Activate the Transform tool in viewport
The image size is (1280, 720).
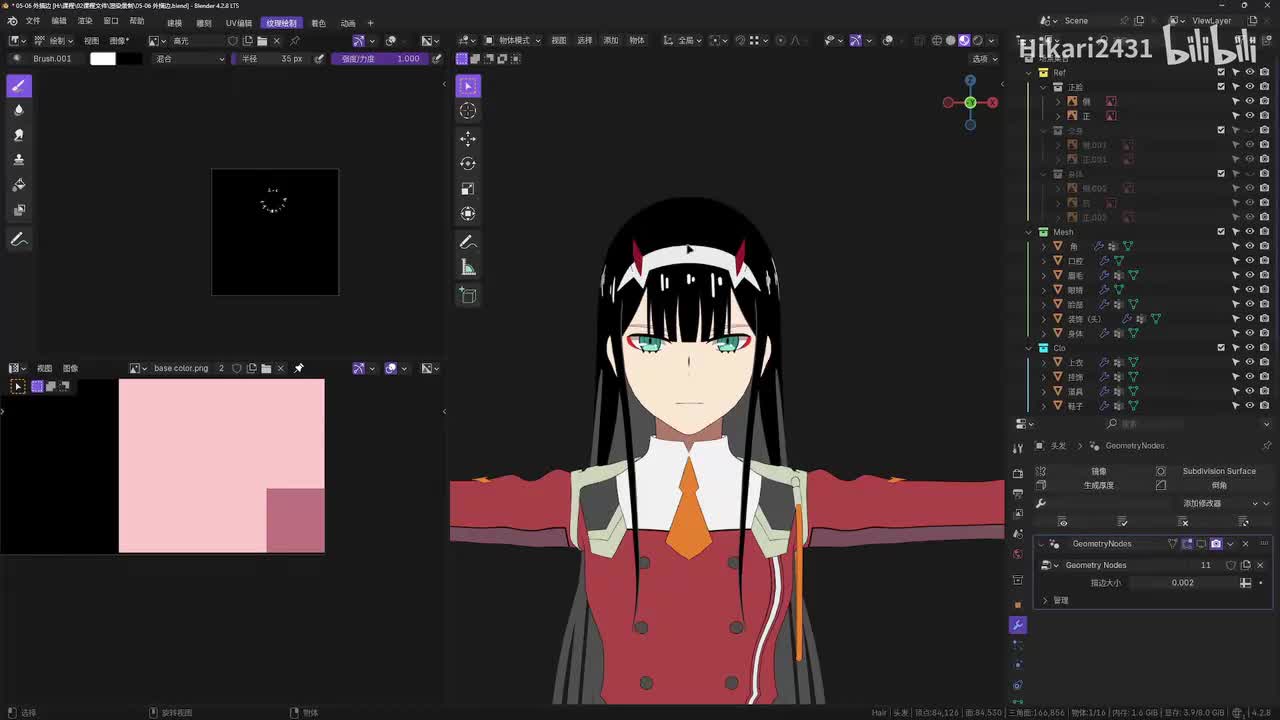[x=468, y=213]
